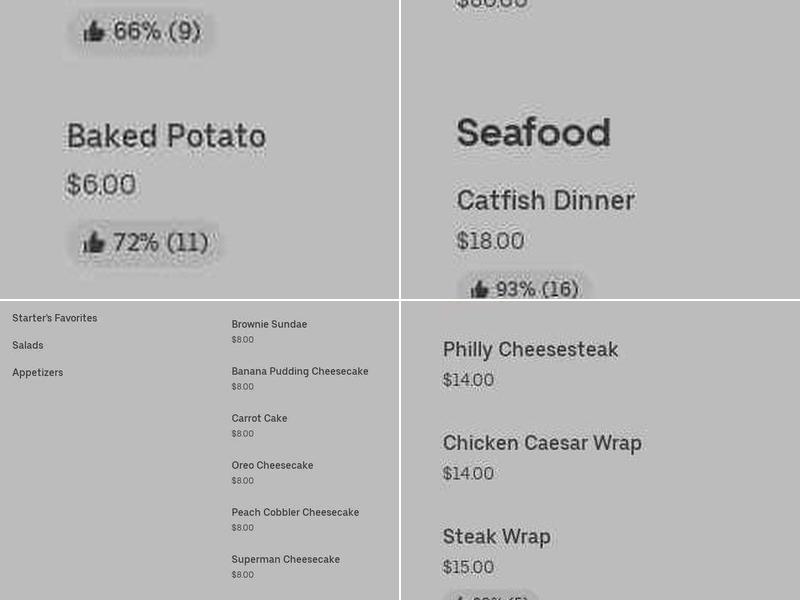Click the 93% rating badge under Catfish Dinner

click(527, 289)
